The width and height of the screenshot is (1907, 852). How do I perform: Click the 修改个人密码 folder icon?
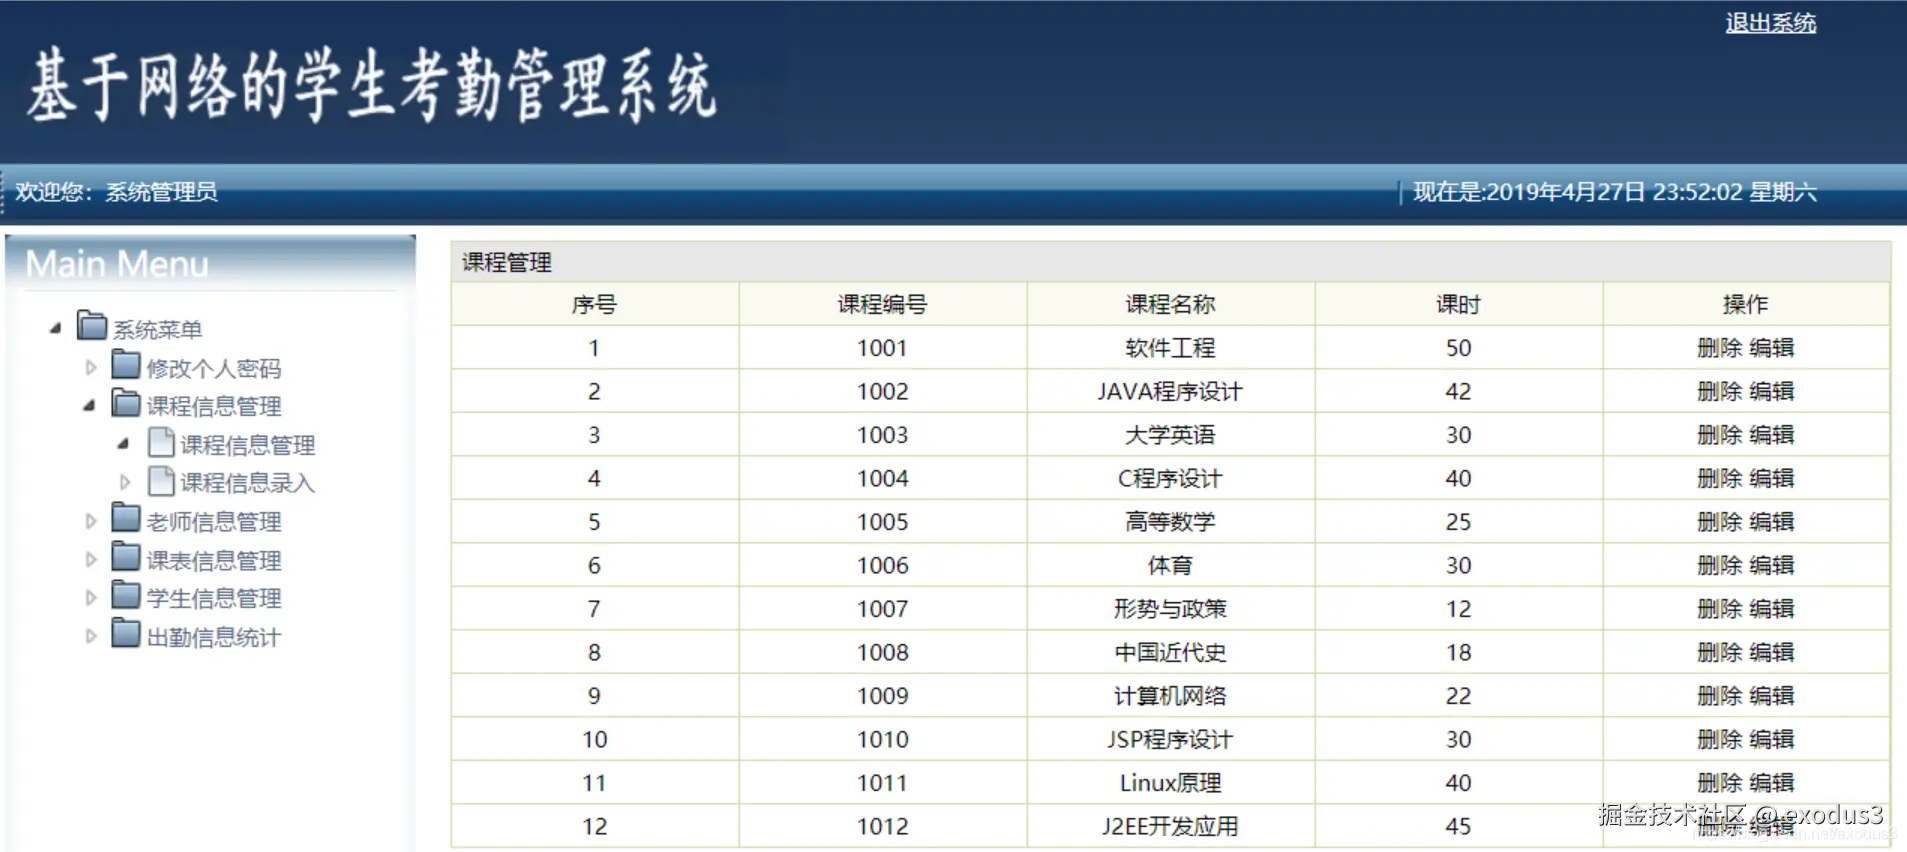pyautogui.click(x=126, y=365)
